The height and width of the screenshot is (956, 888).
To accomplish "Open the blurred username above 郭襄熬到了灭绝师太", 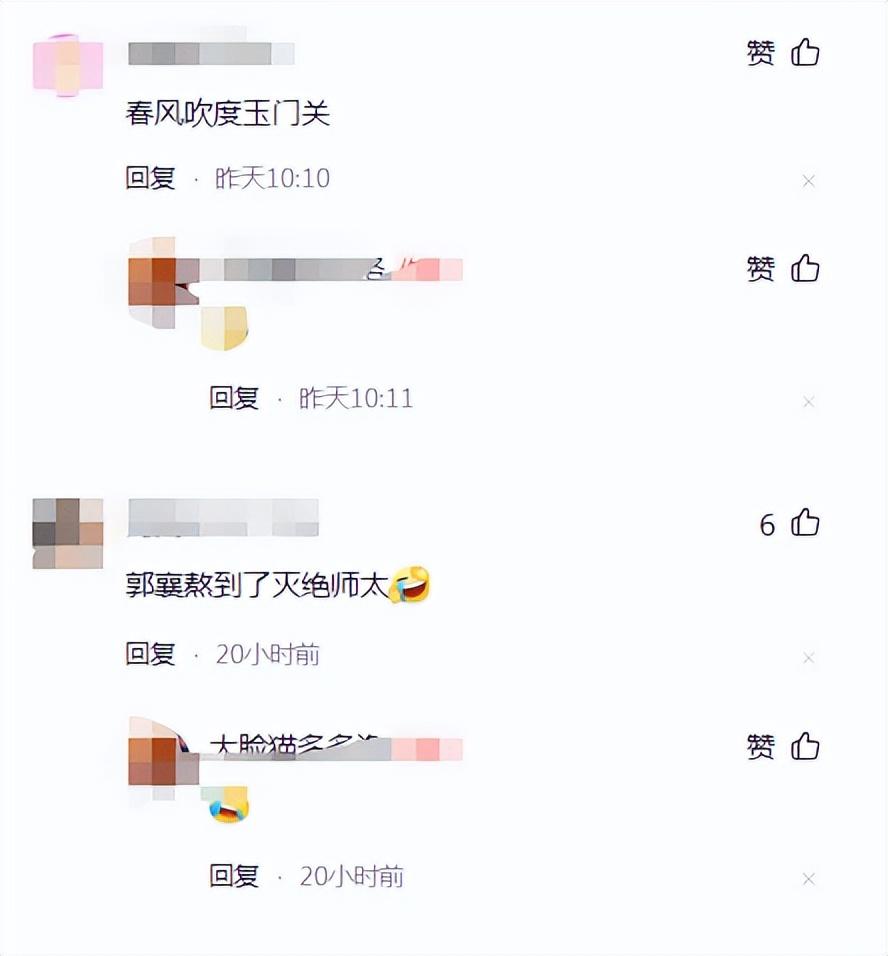I will 223,518.
